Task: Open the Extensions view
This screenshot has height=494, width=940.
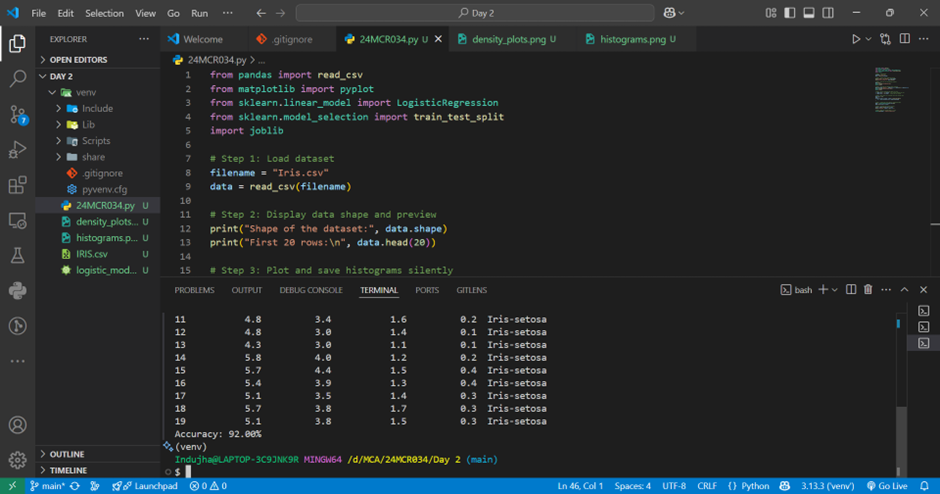Action: pos(17,185)
